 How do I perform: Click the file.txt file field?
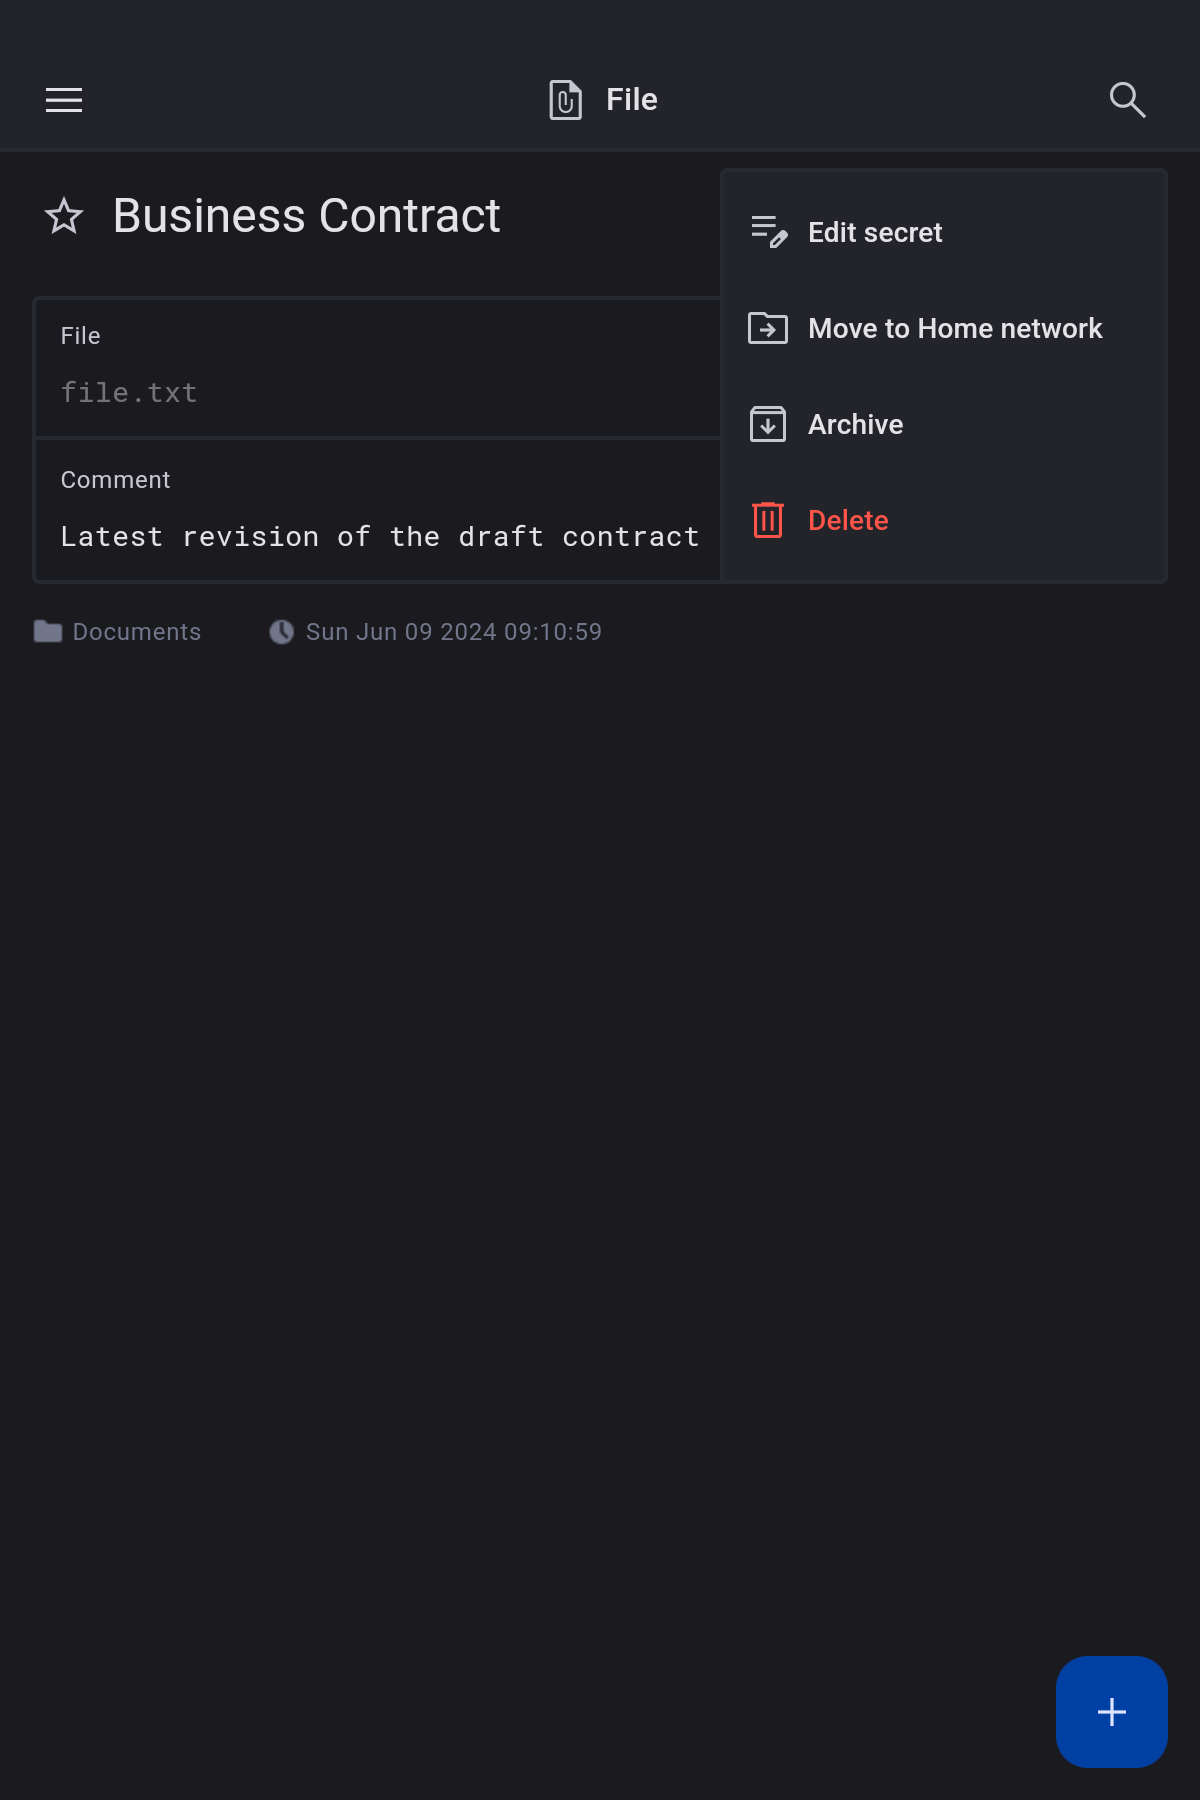point(130,393)
